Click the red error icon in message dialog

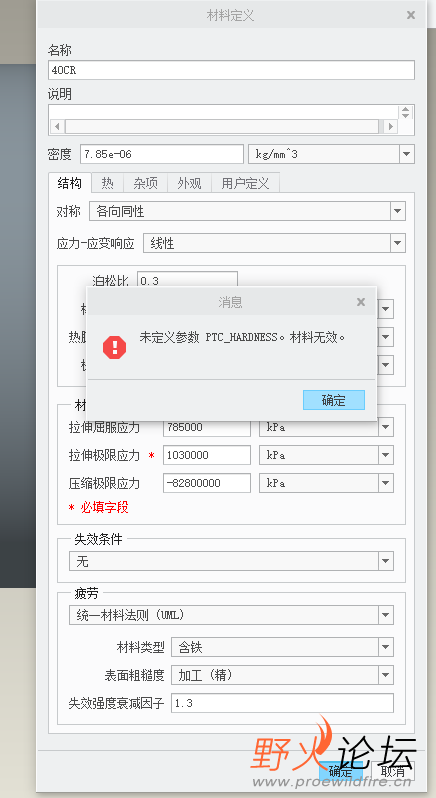point(114,347)
